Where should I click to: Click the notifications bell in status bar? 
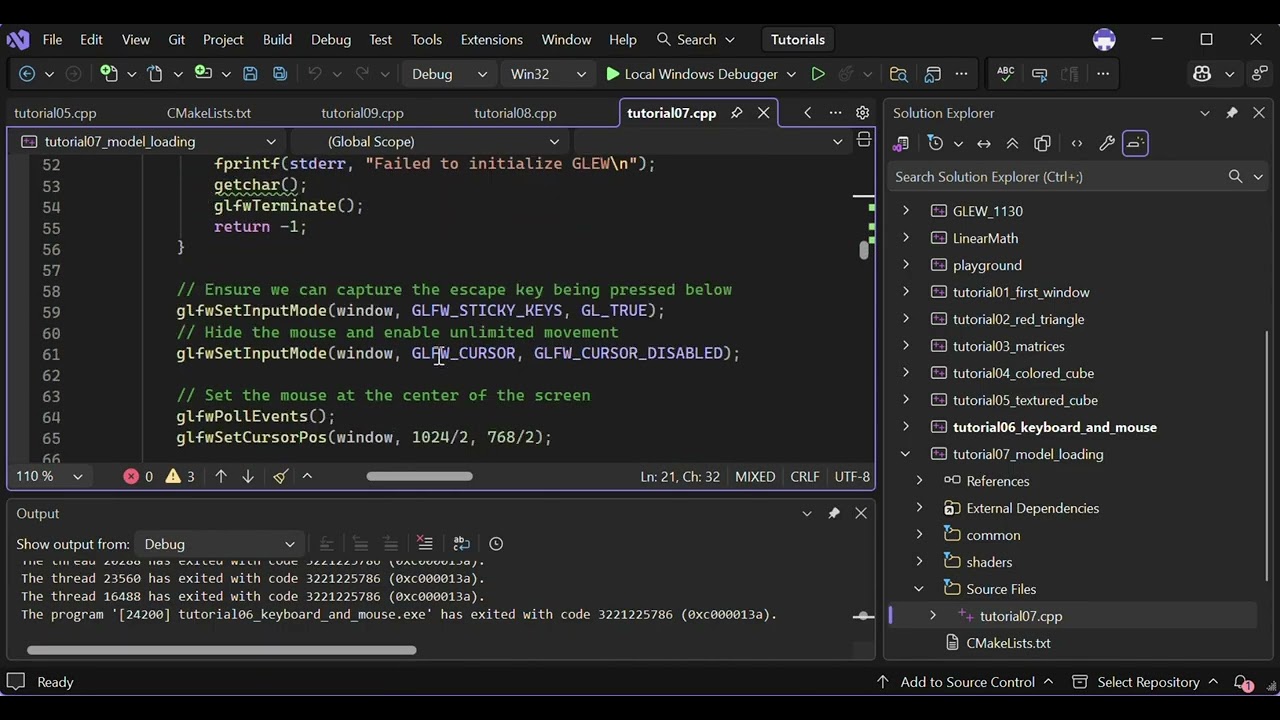point(1243,682)
